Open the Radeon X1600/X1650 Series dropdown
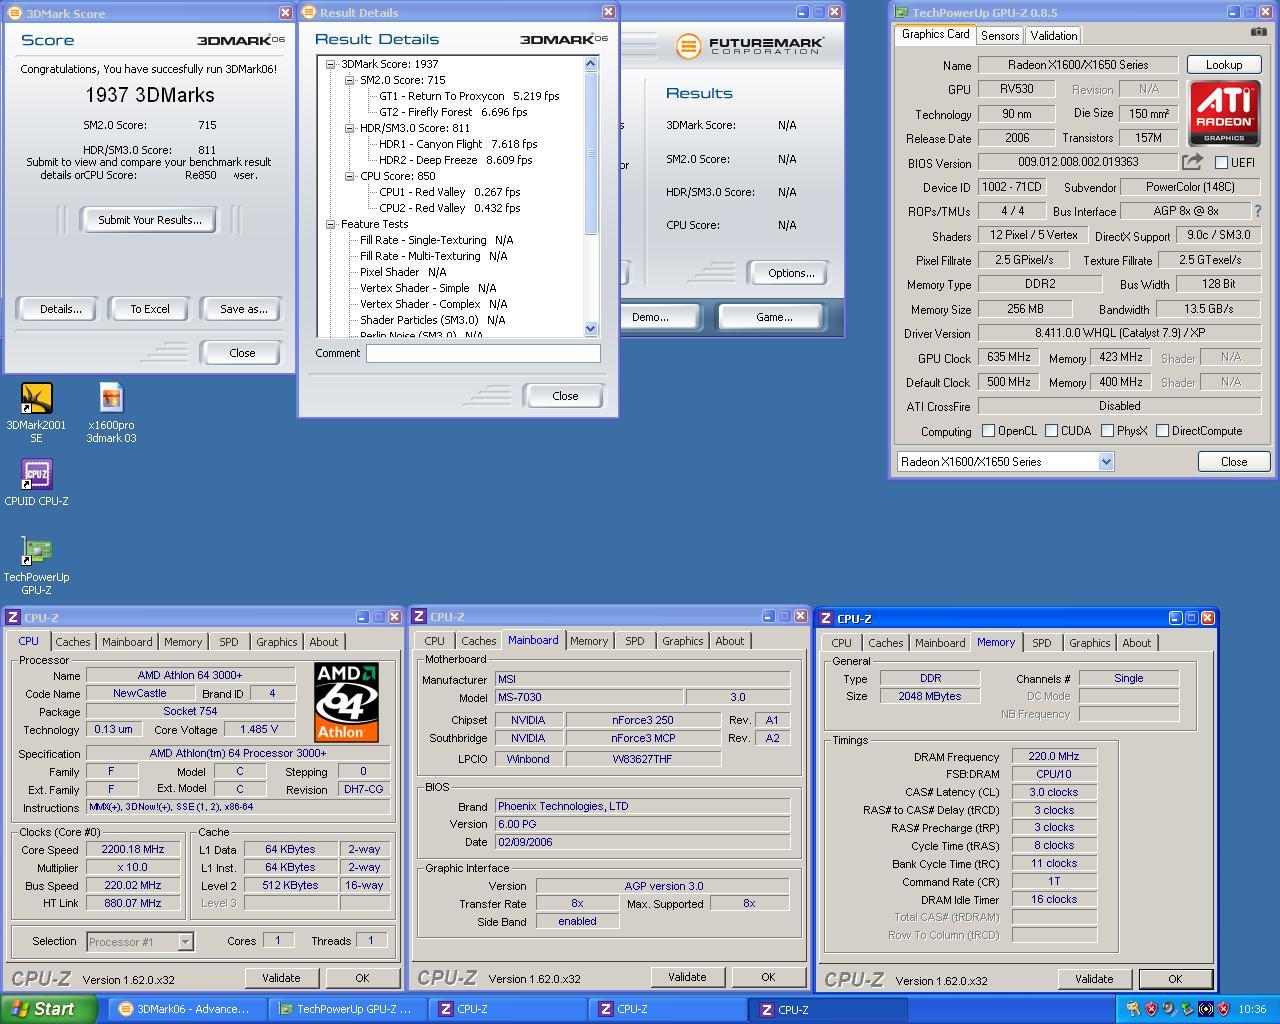Viewport: 1280px width, 1024px height. [x=1106, y=462]
